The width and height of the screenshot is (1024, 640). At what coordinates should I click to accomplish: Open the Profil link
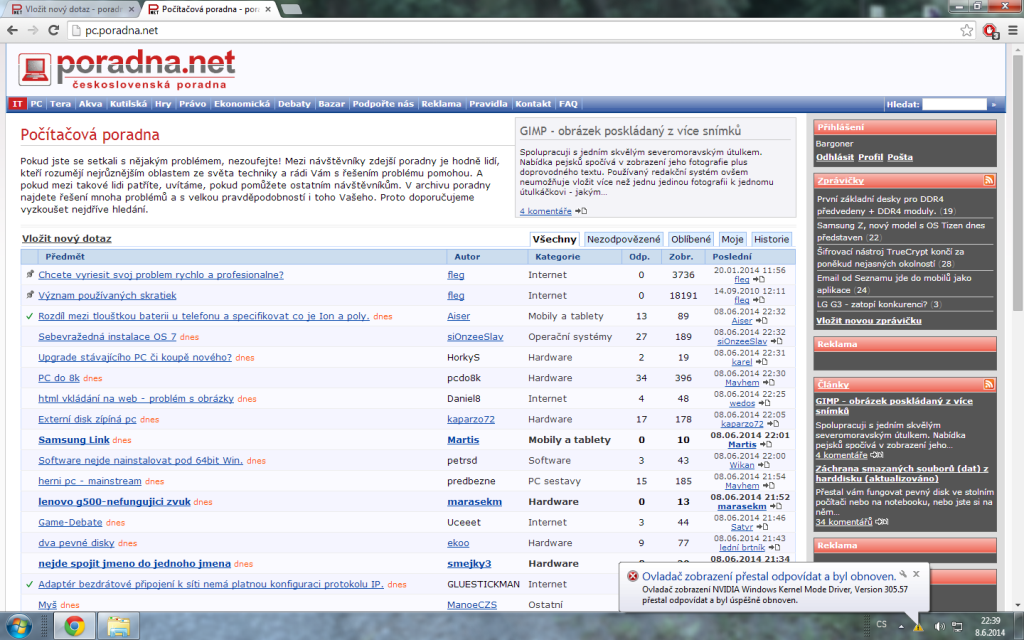tap(871, 157)
